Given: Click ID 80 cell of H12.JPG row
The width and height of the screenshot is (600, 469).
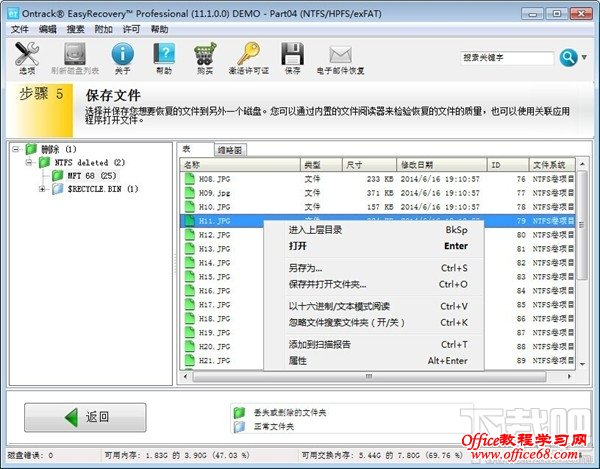Looking at the screenshot, I should [521, 235].
